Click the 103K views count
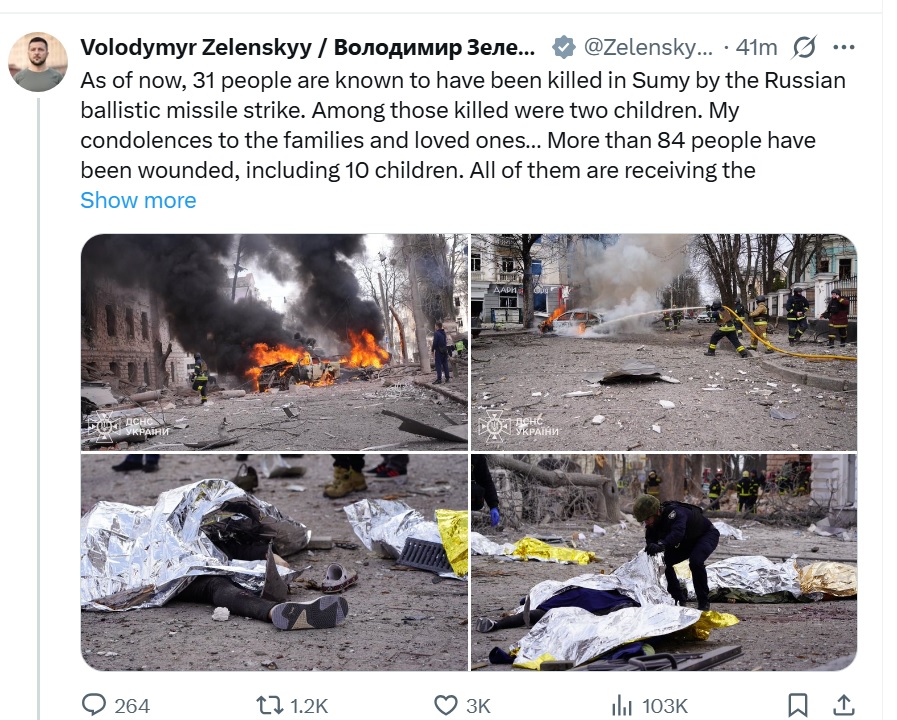Screen dimensions: 897x720 point(665,706)
